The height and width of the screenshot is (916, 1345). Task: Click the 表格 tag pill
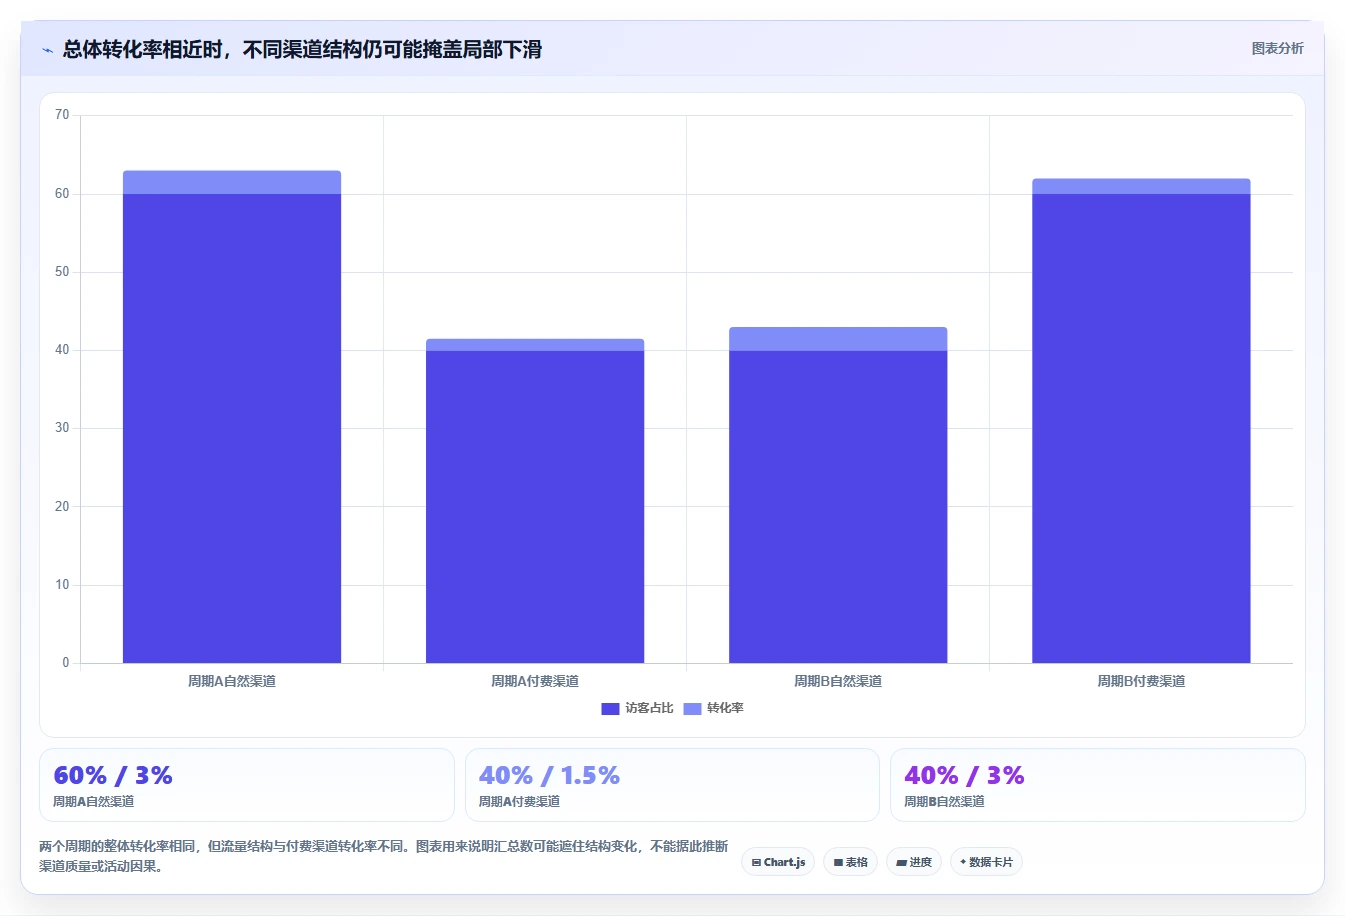point(850,862)
